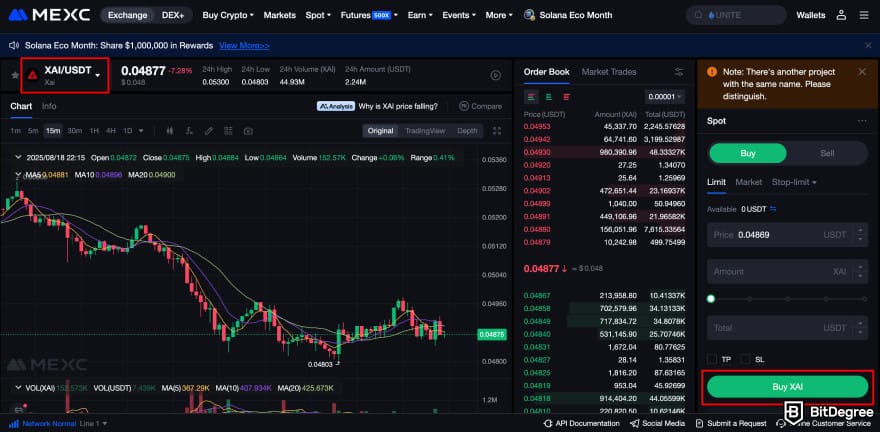Select the Market order tab

[749, 182]
